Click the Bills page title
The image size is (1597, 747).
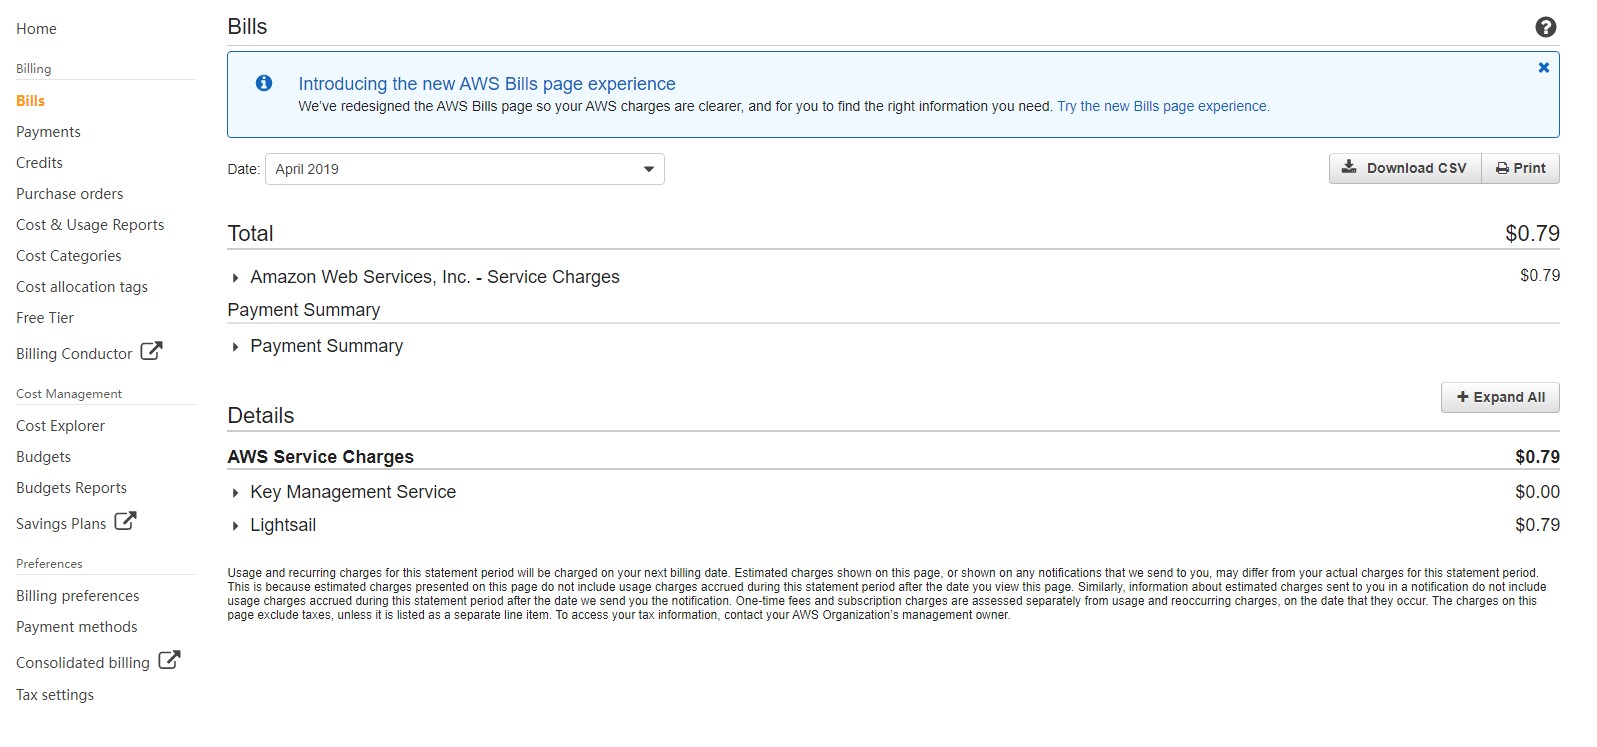tap(247, 27)
